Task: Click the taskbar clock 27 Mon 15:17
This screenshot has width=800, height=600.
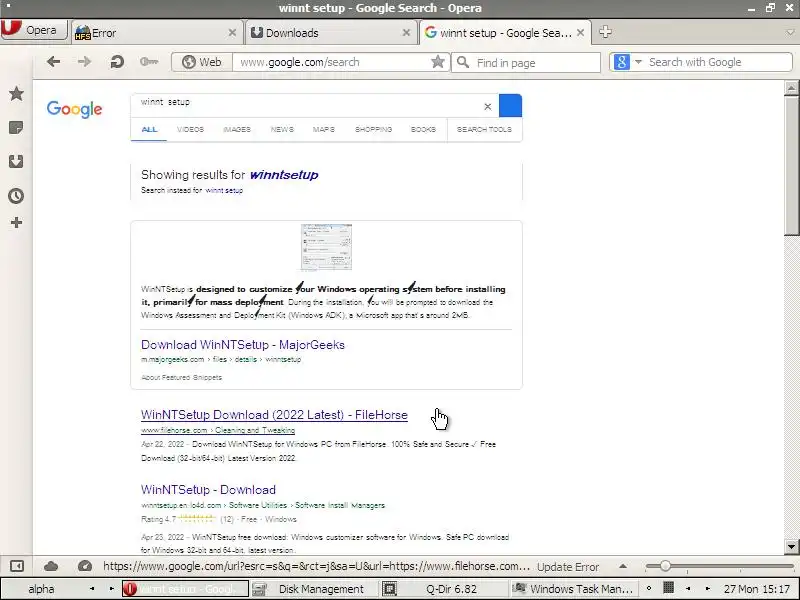Action: click(x=759, y=589)
